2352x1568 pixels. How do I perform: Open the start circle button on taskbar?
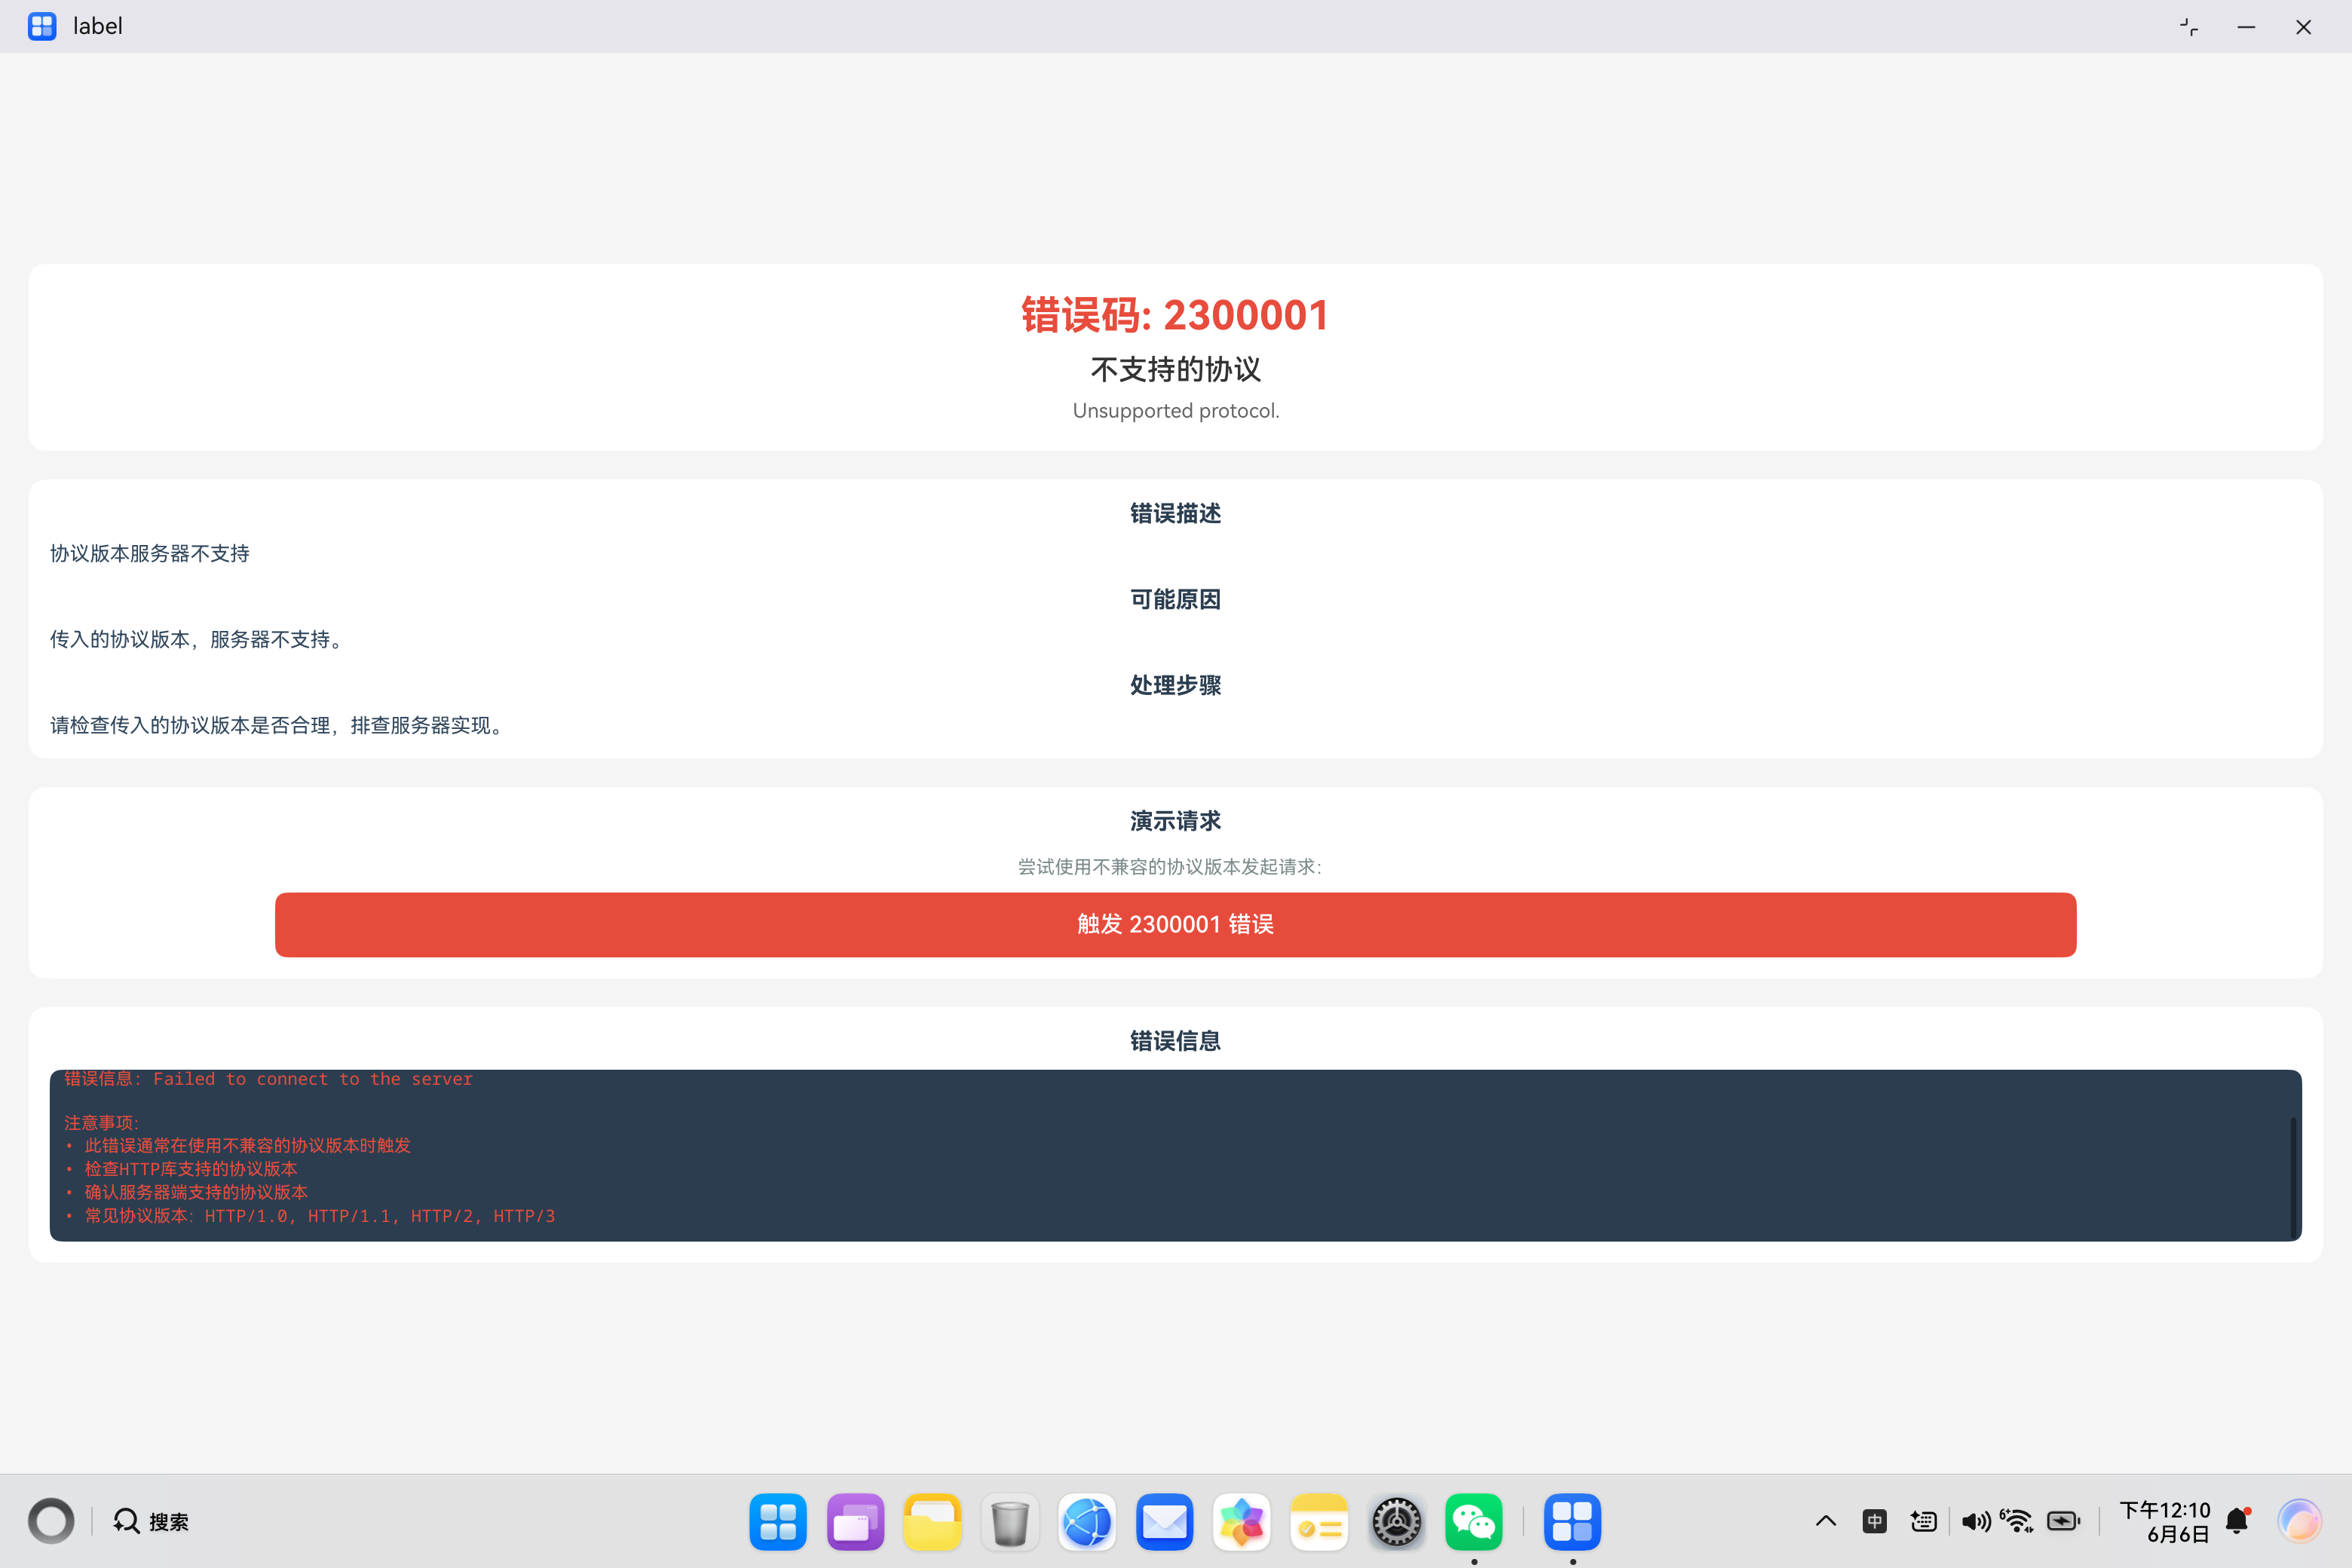[51, 1521]
